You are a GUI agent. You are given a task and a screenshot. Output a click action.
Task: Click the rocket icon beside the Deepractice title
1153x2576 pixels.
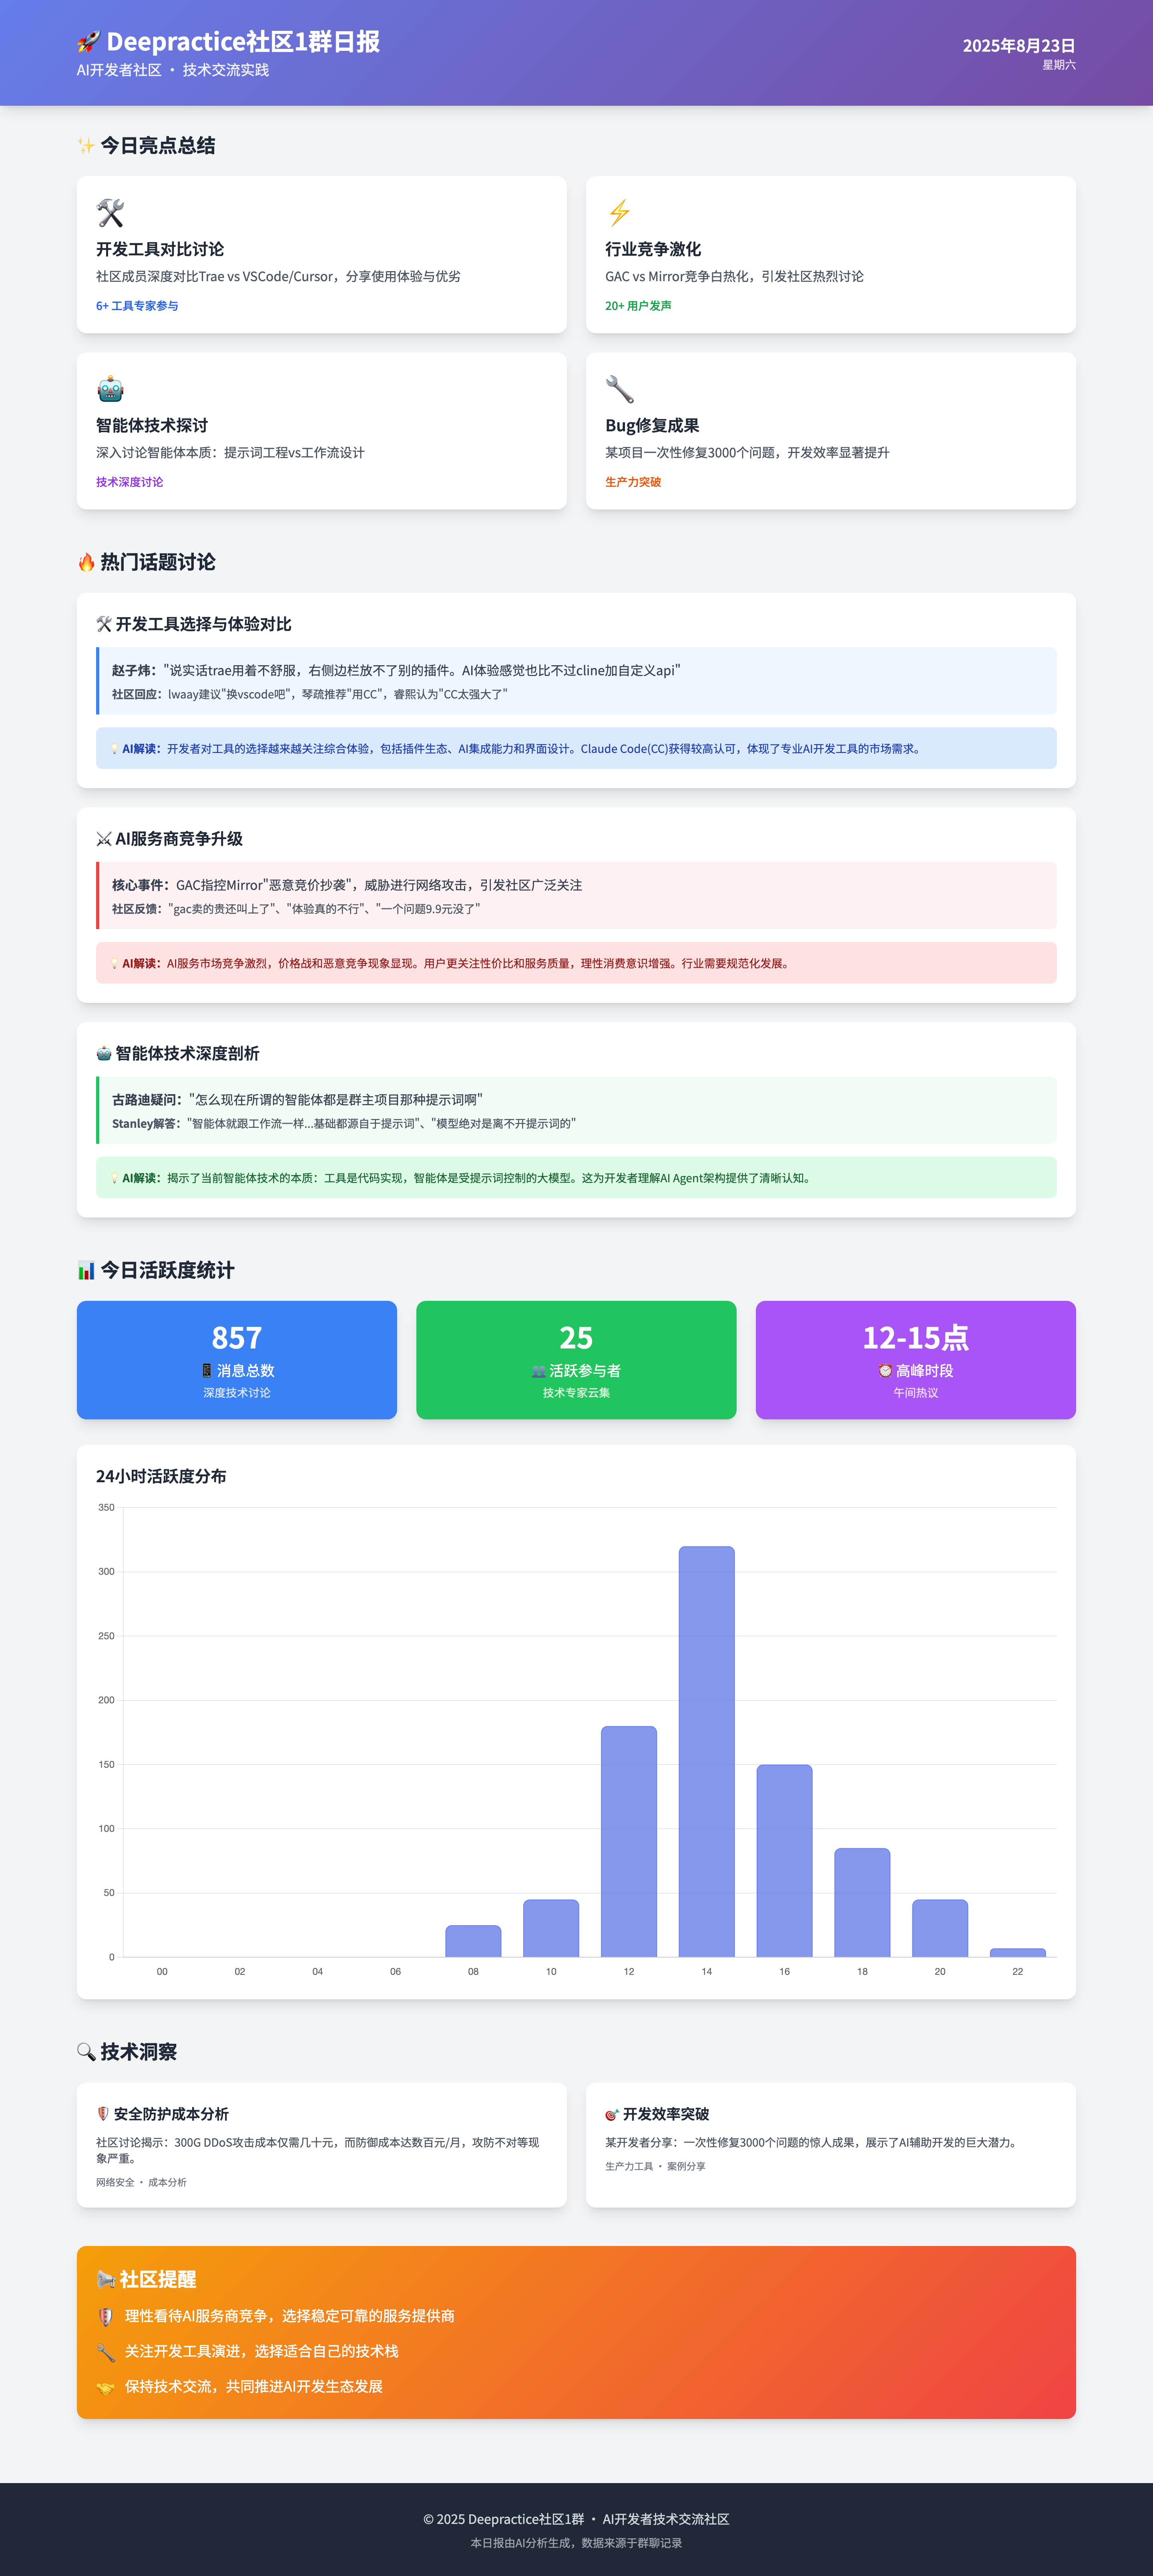88,42
